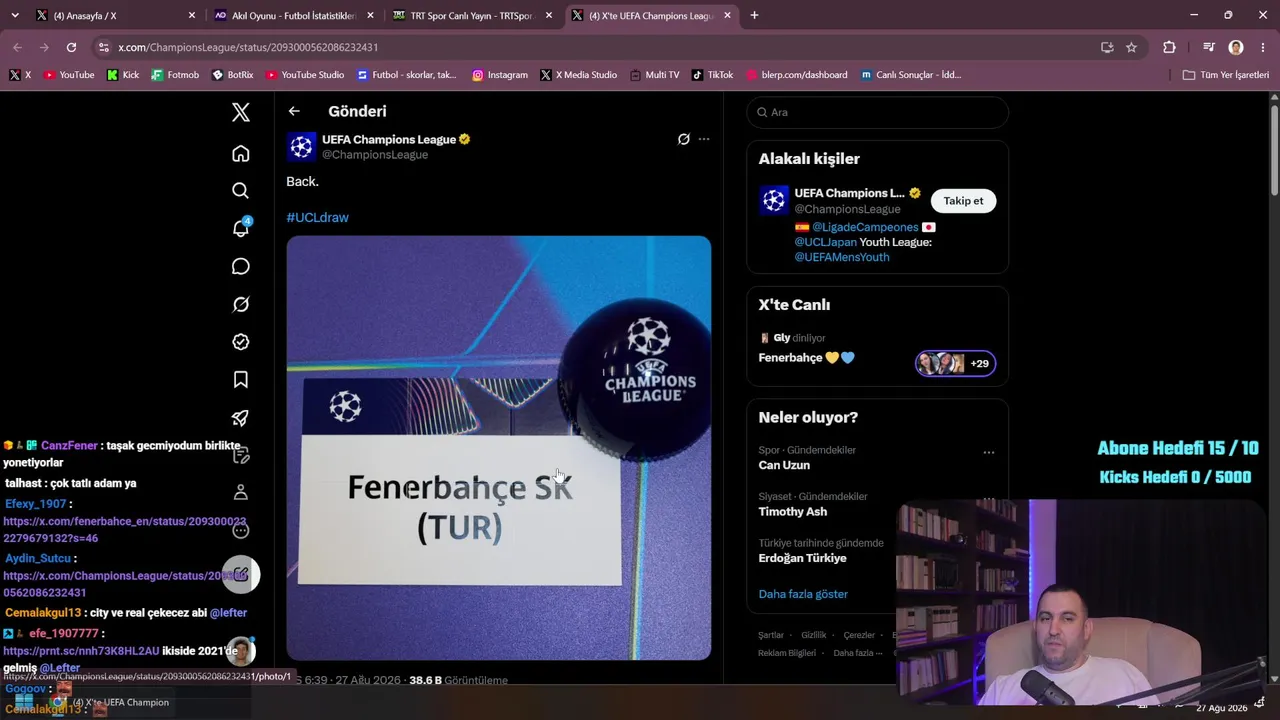Open the Kick bookmark
This screenshot has width=1280, height=720.
(x=123, y=75)
